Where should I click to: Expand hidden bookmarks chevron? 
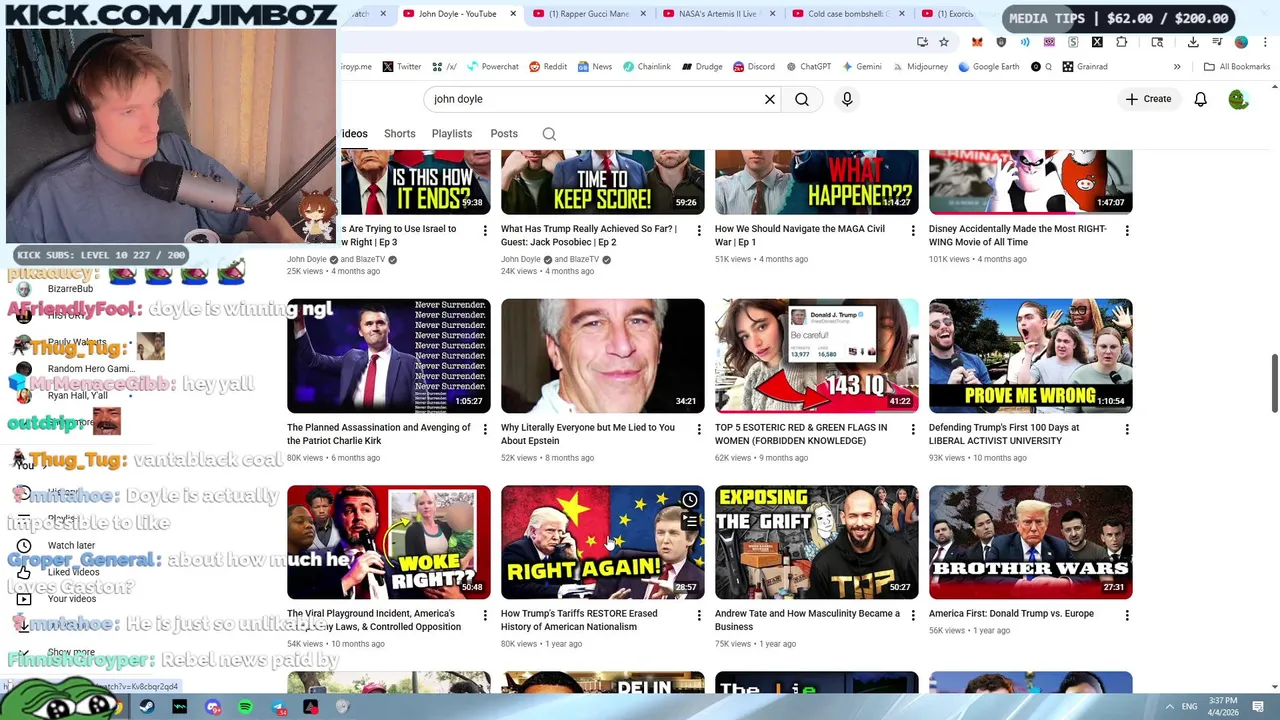(x=1177, y=67)
